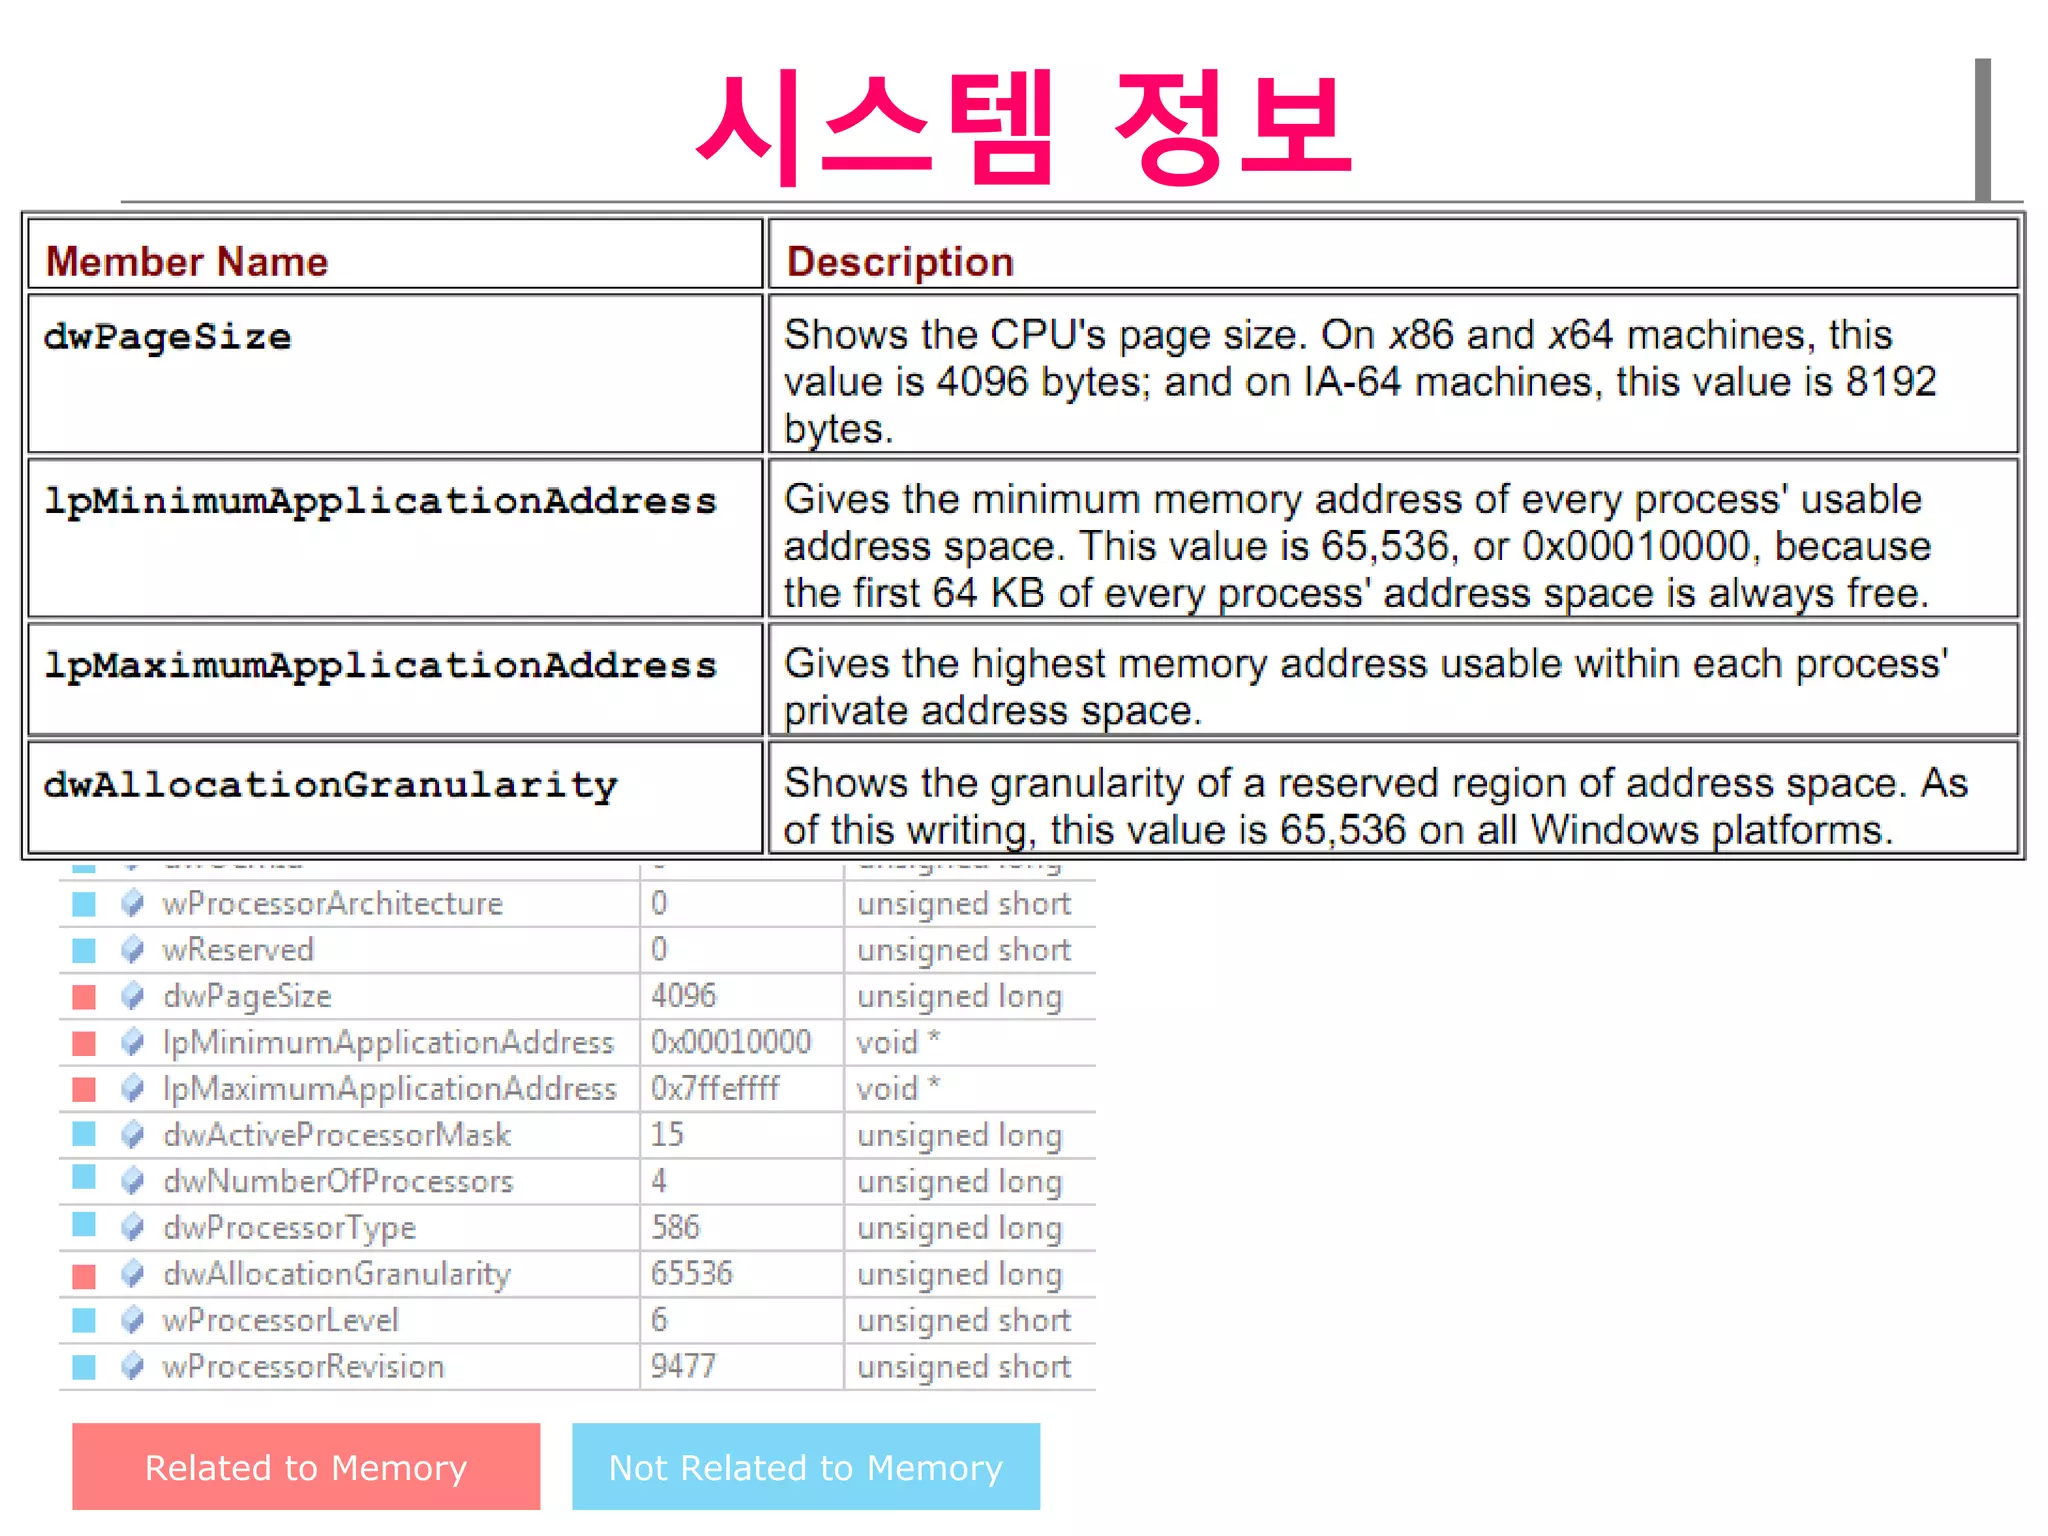Click the value 65536 for dwAllocationGranularity
This screenshot has height=1536, width=2048.
click(691, 1273)
